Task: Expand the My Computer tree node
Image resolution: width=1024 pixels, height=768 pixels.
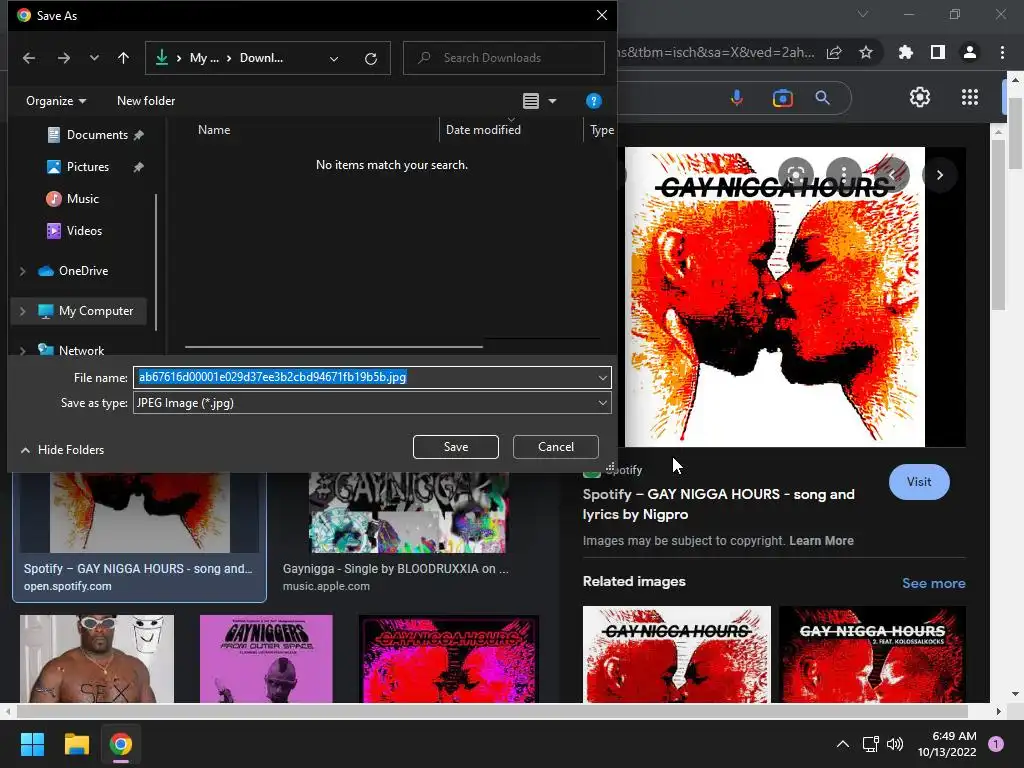Action: pos(23,312)
